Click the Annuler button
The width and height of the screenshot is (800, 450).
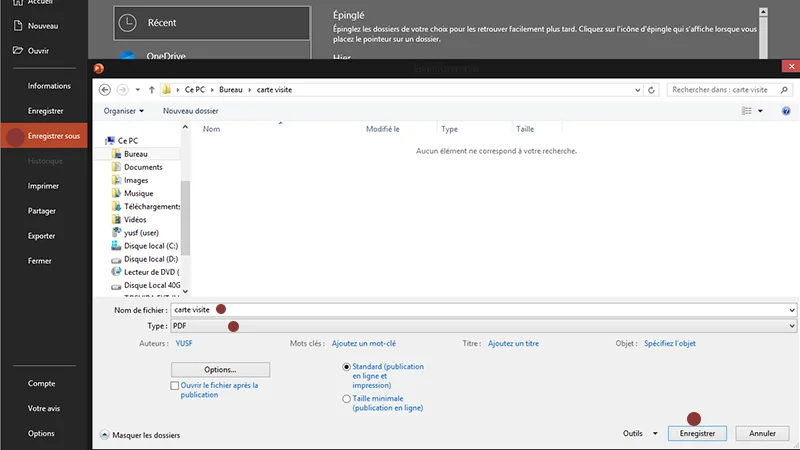pyautogui.click(x=762, y=433)
